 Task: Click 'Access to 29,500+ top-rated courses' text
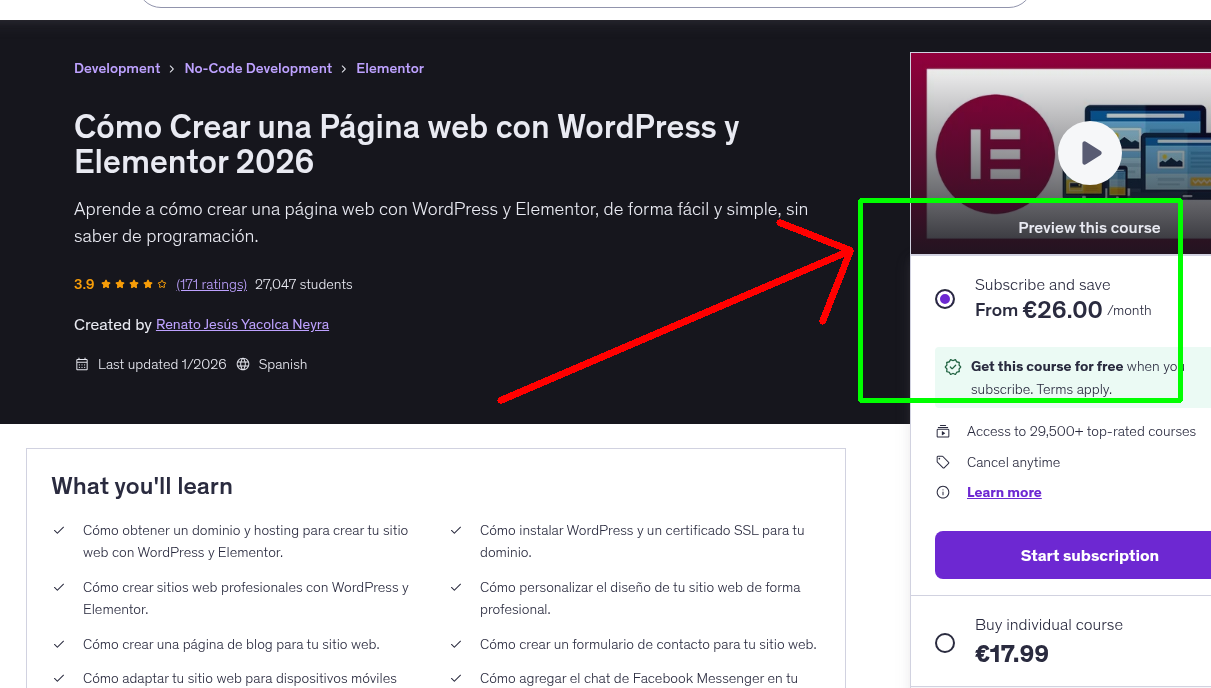point(1081,432)
